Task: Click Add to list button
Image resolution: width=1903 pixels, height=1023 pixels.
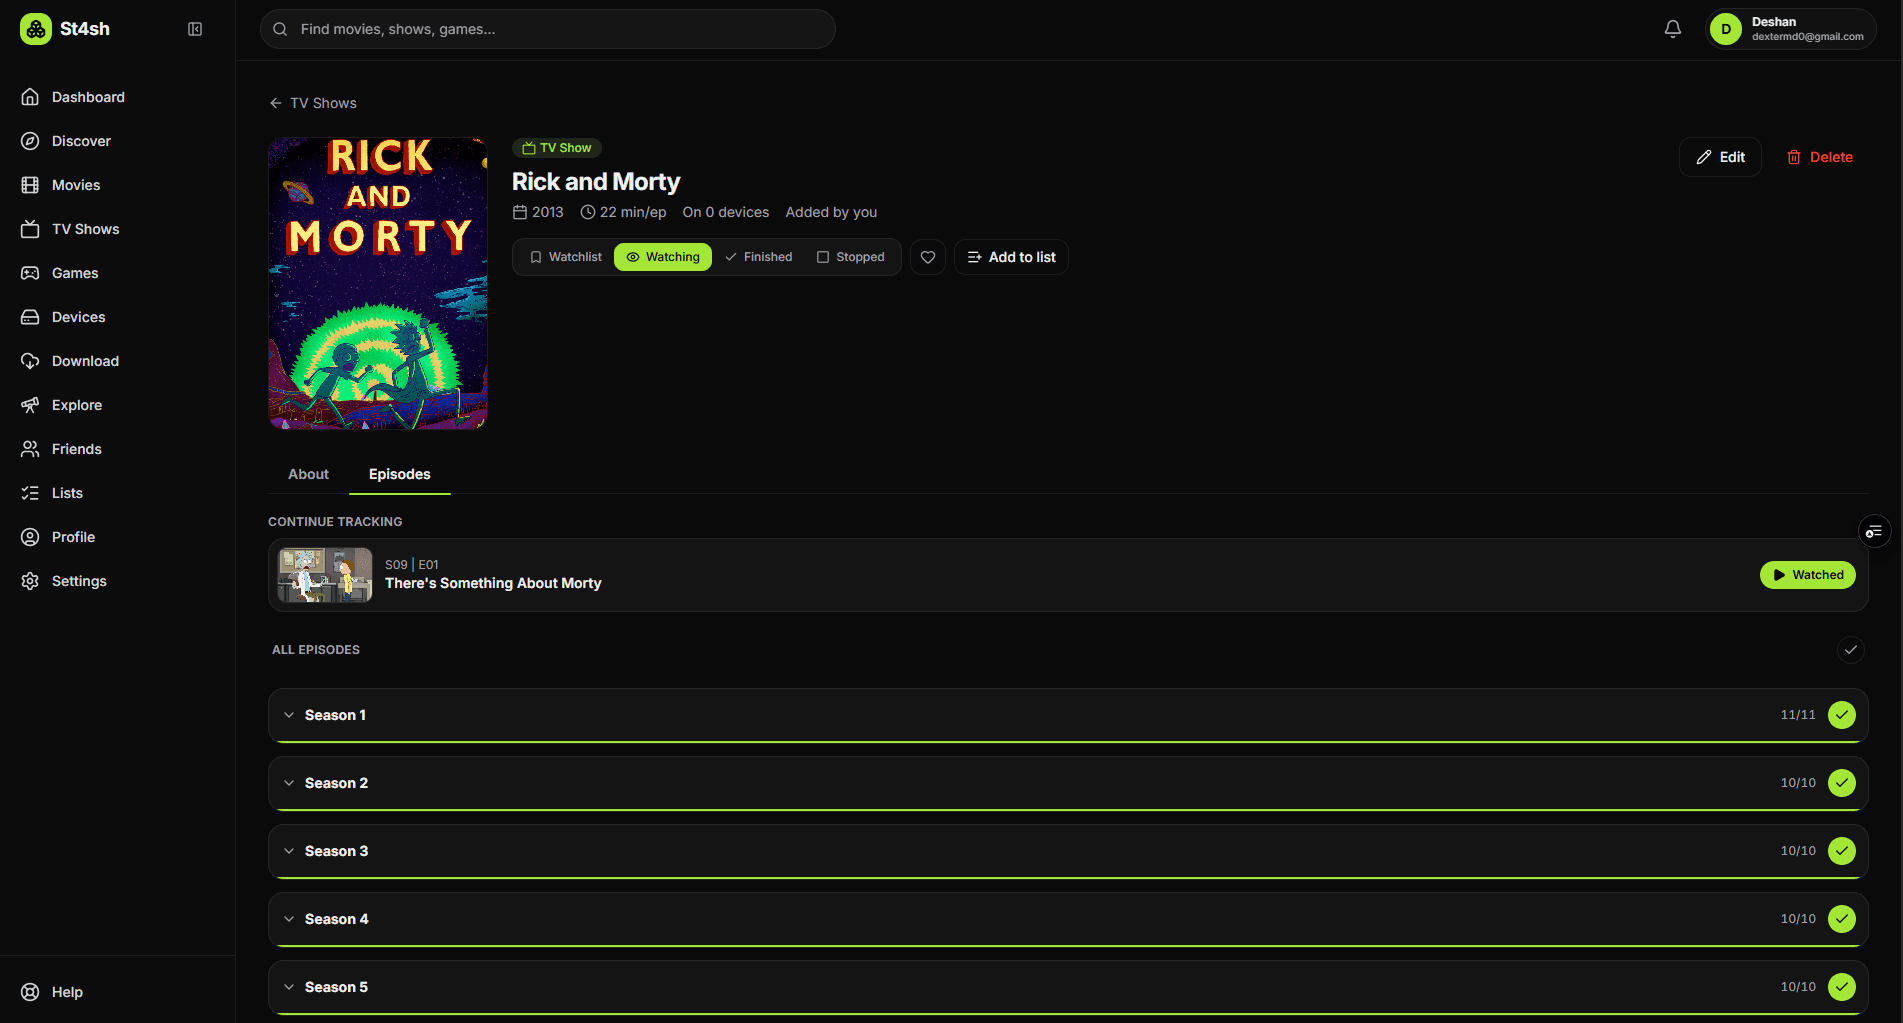Action: [1011, 257]
